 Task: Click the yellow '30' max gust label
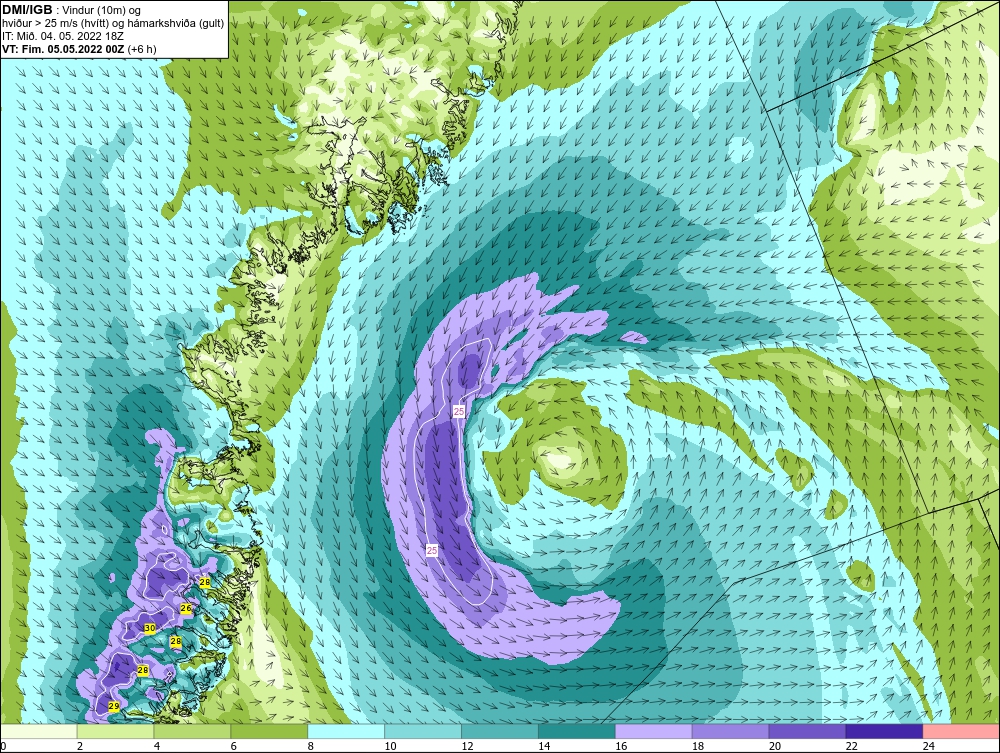(x=150, y=628)
